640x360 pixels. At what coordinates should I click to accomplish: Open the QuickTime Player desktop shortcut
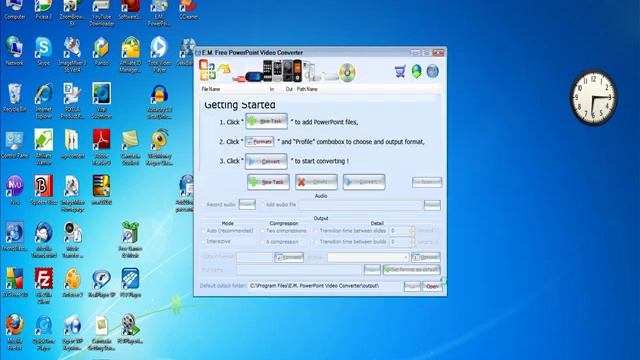pos(43,332)
